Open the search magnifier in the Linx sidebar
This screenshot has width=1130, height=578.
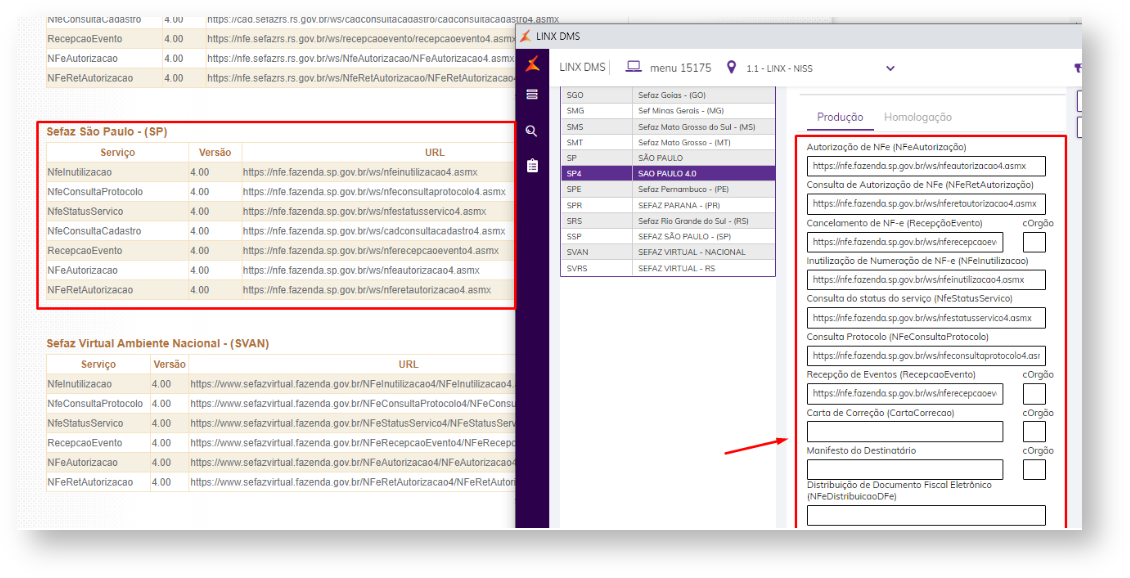point(532,130)
